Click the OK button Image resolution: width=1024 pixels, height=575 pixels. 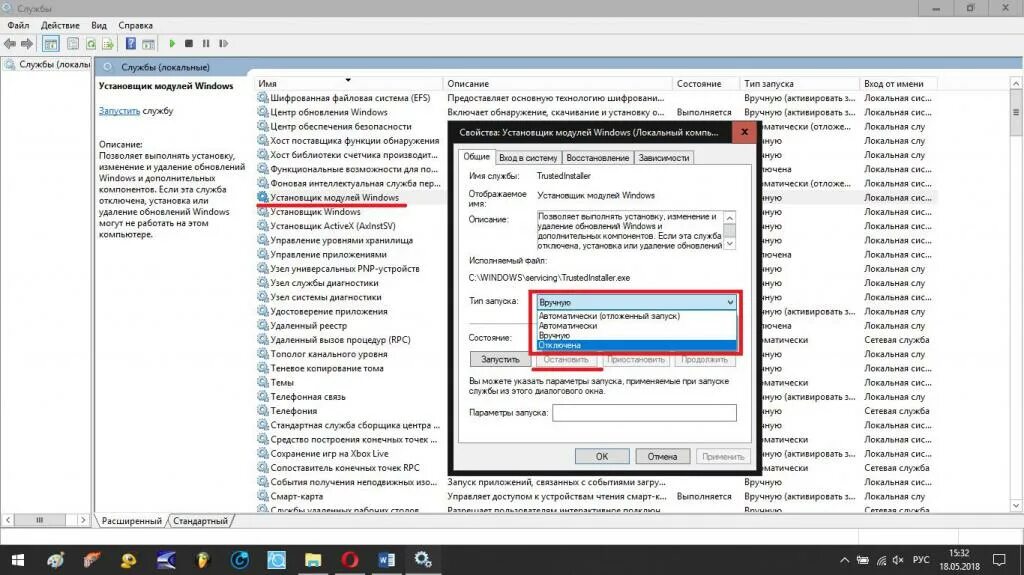[601, 457]
